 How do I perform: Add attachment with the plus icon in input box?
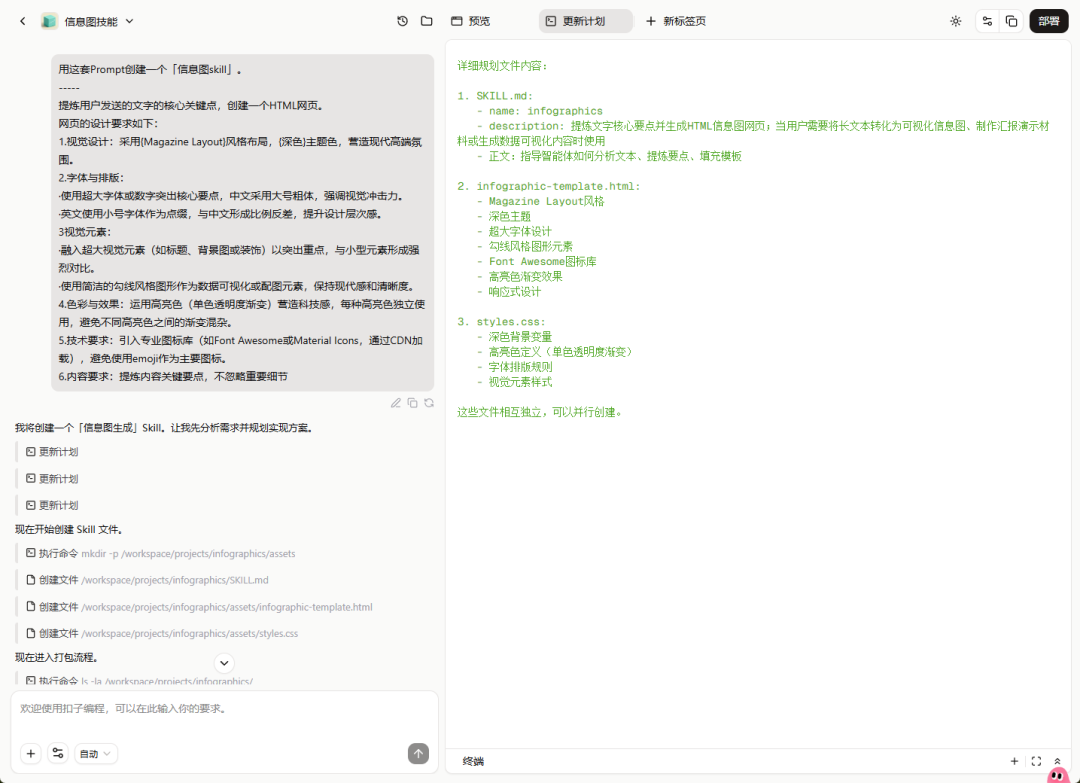point(30,753)
